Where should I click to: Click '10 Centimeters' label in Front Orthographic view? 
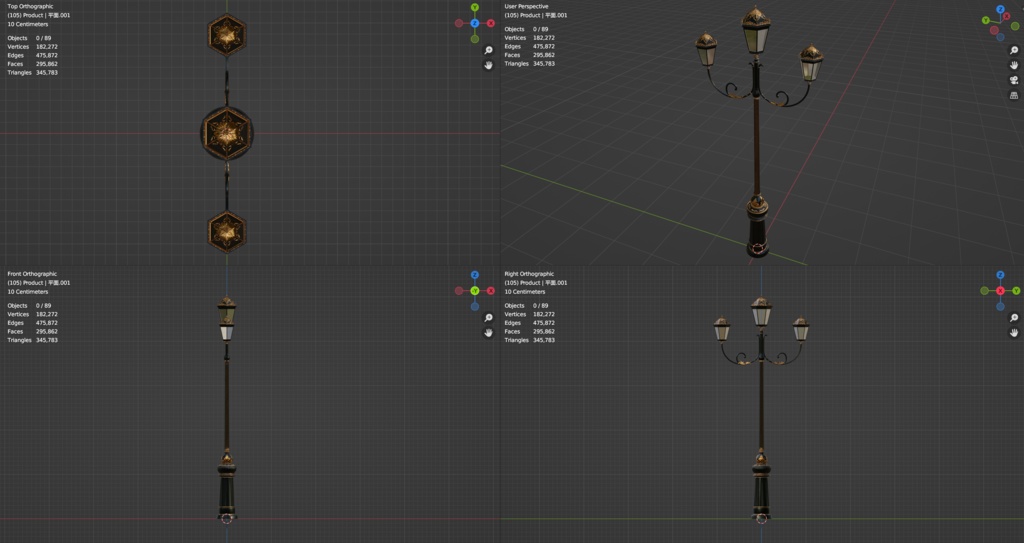point(28,292)
